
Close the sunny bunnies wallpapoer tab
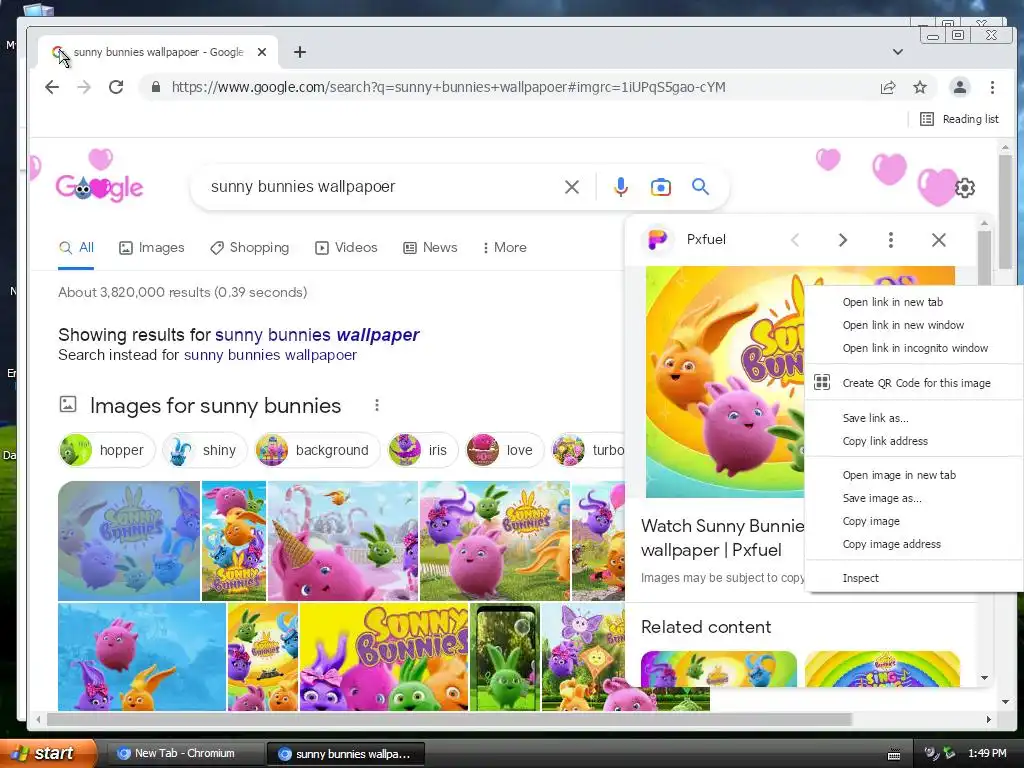pos(262,52)
